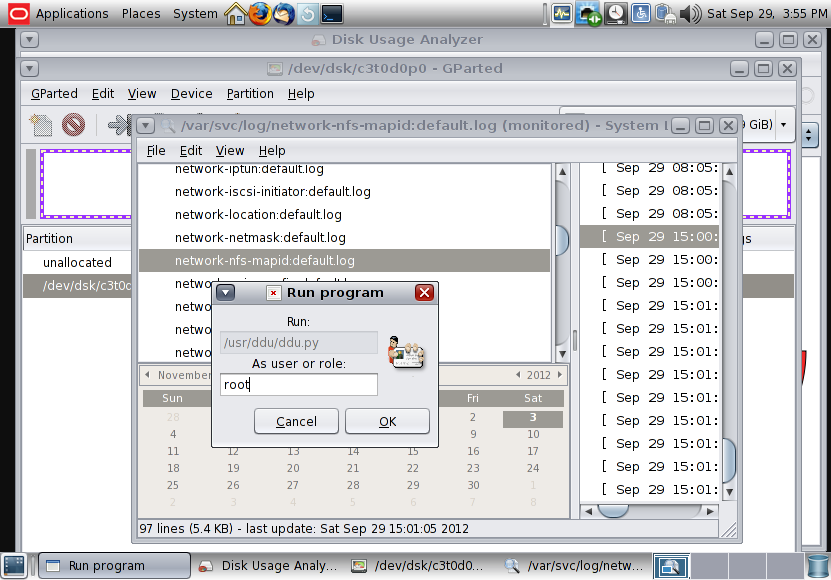
Task: Open the log viewer View menu
Action: 229,151
